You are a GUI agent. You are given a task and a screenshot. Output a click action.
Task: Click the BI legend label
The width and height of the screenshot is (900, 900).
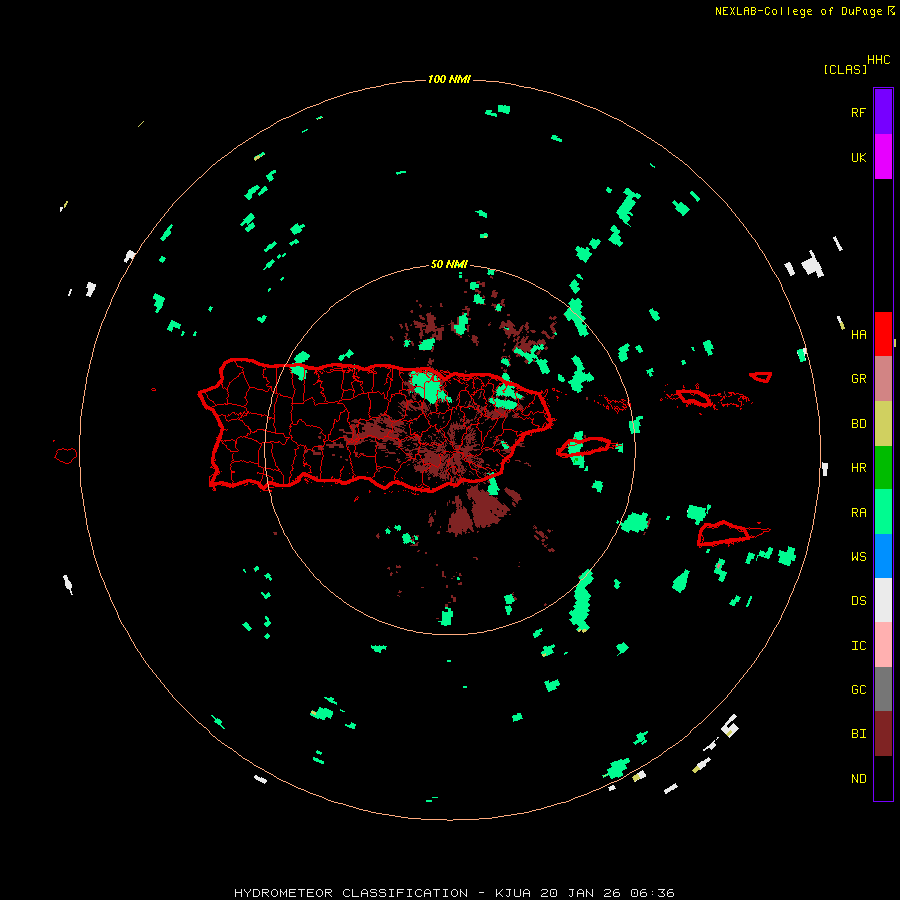[x=858, y=734]
